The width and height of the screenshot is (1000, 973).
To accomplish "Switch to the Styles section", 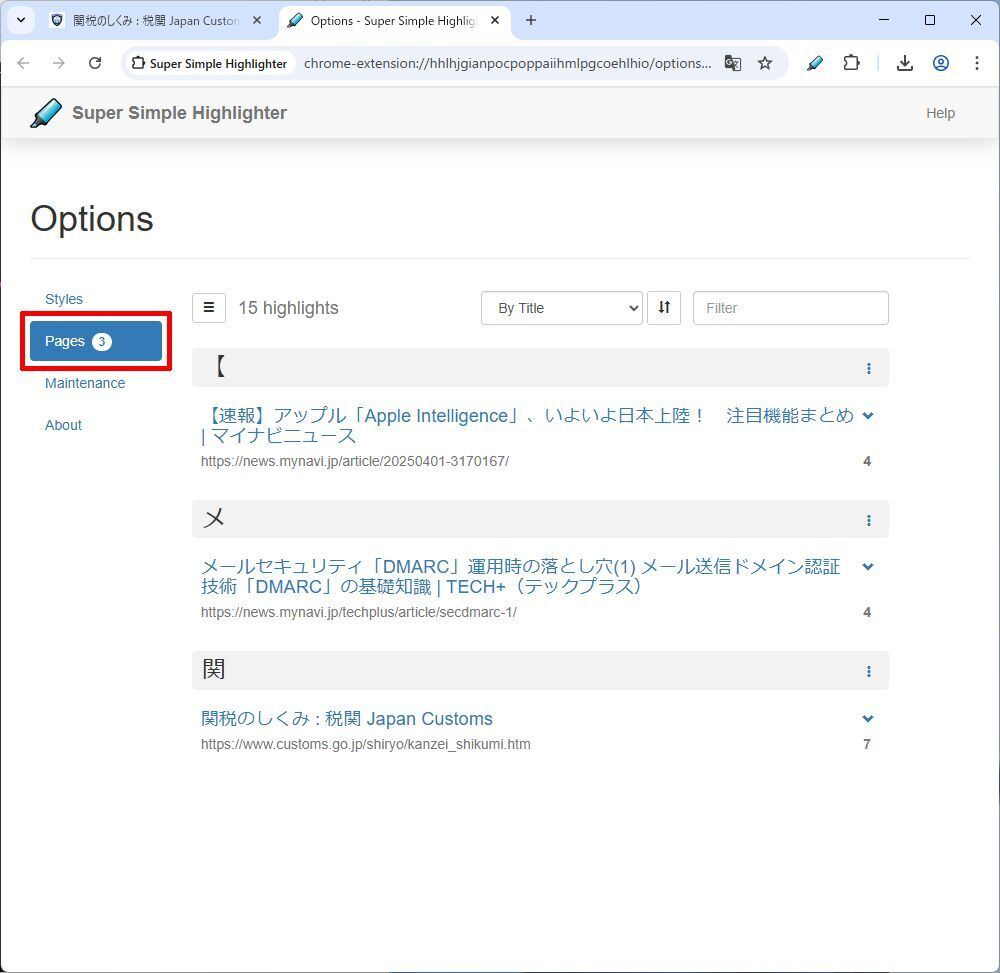I will [x=64, y=299].
